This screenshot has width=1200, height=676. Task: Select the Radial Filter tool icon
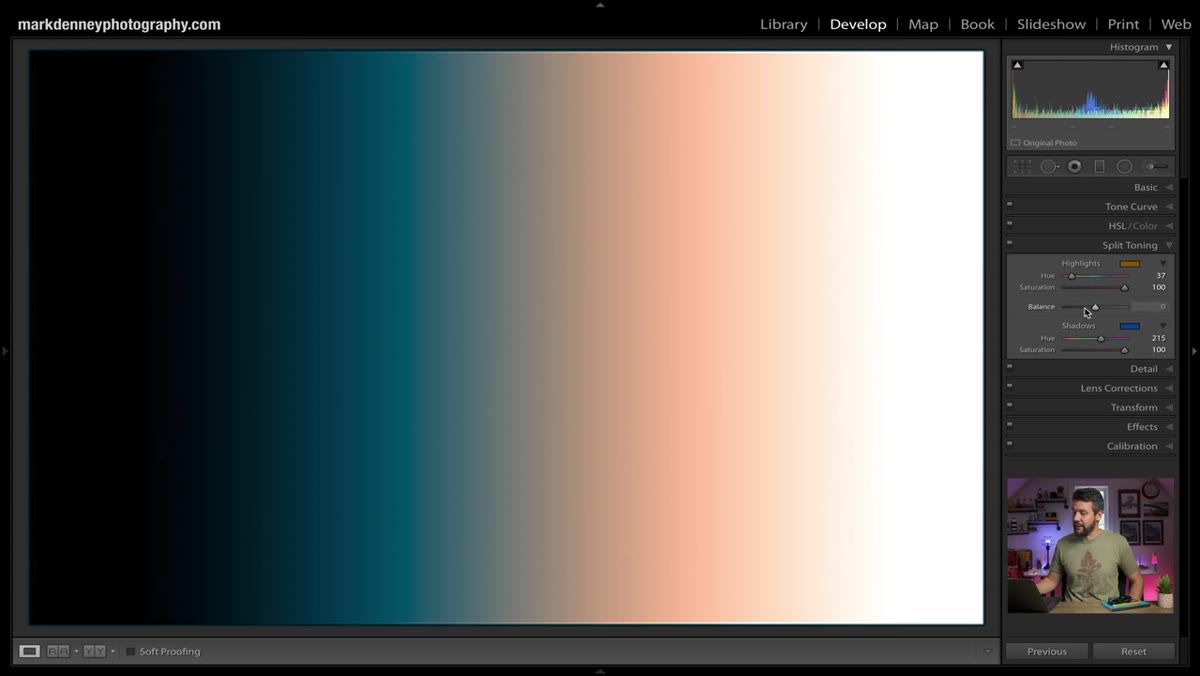pos(1124,167)
